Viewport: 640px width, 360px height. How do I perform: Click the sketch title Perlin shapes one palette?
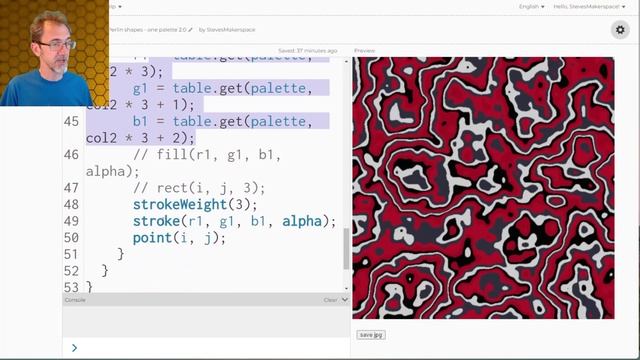point(148,30)
